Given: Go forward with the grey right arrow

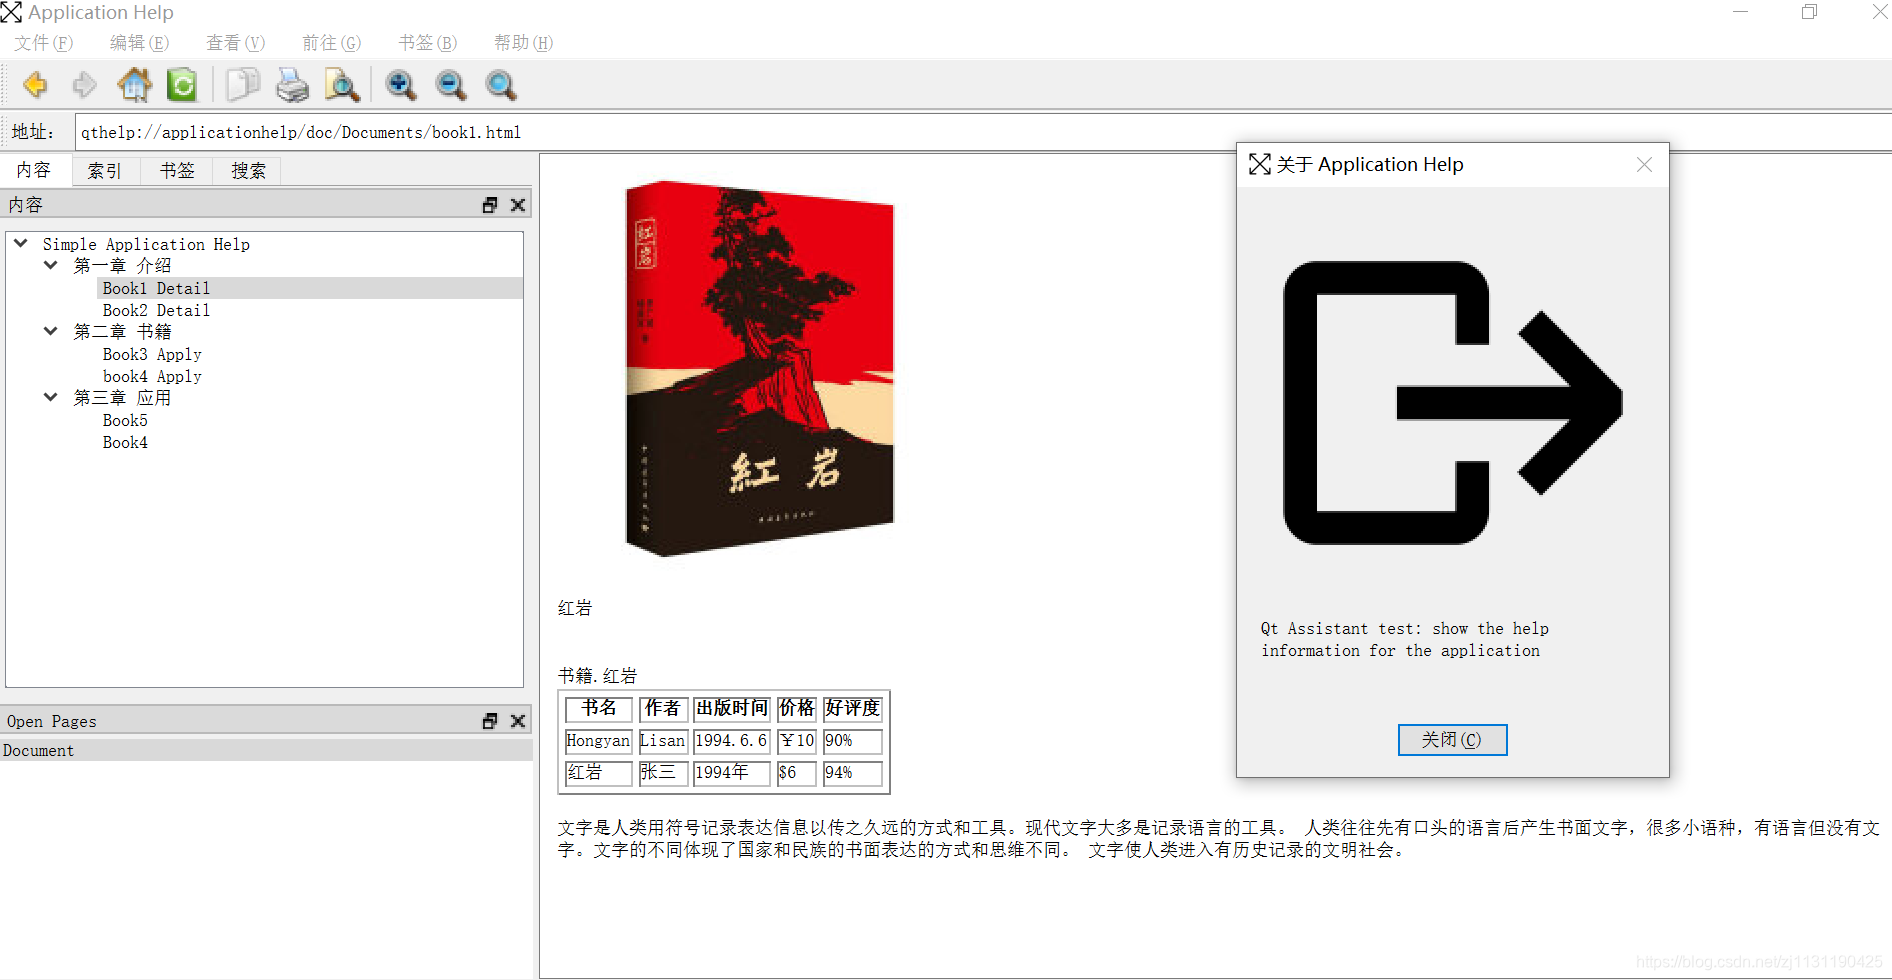Looking at the screenshot, I should [85, 85].
